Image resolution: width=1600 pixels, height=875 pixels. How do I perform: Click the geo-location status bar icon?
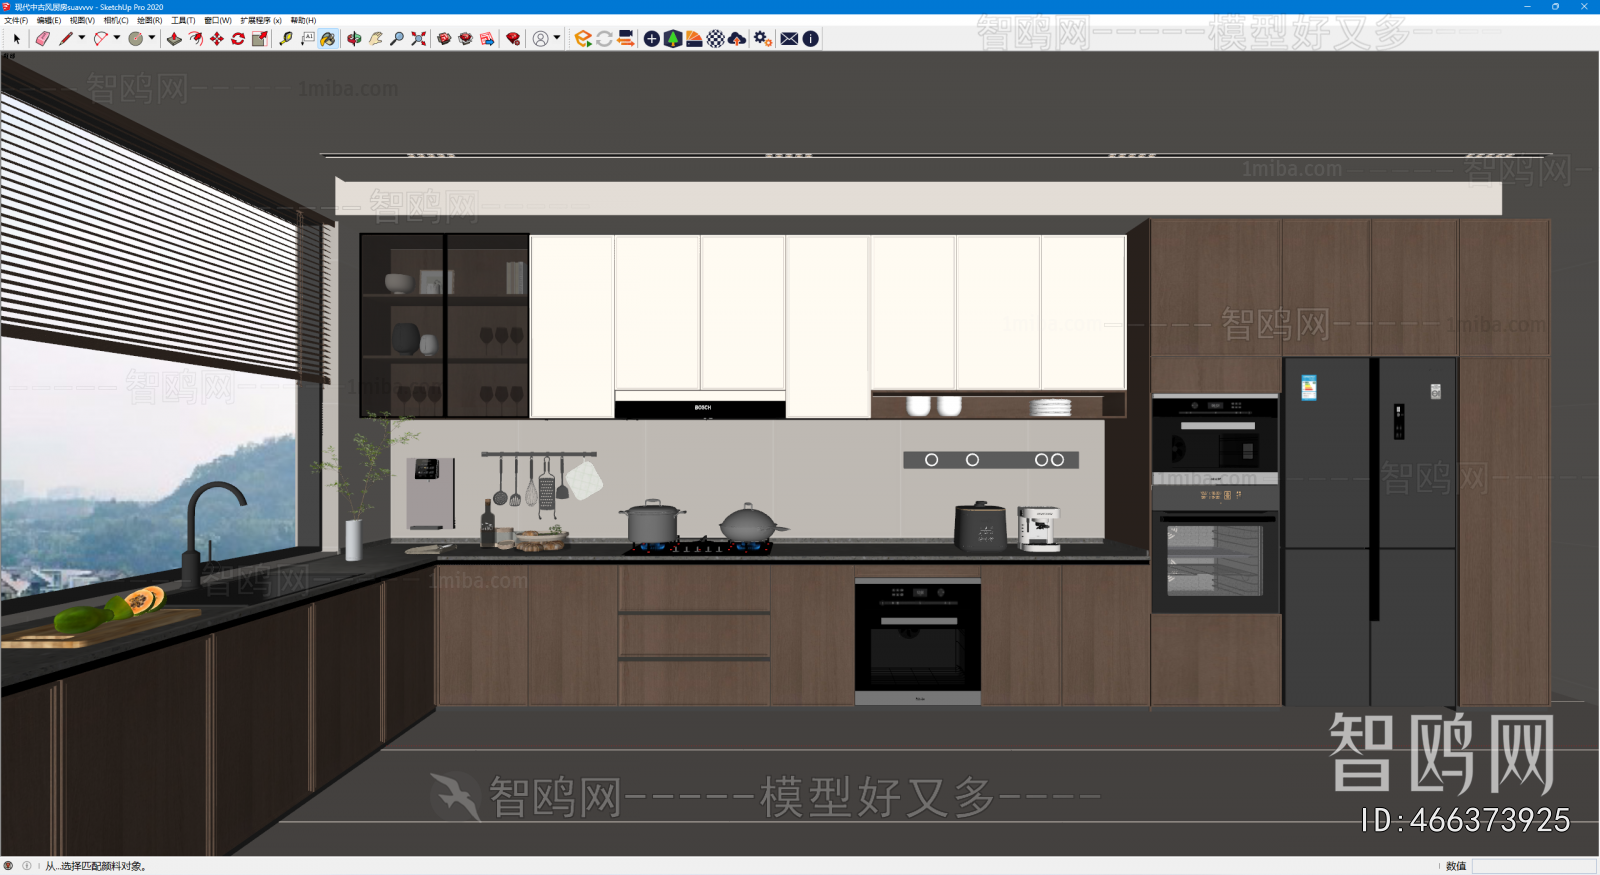9,866
